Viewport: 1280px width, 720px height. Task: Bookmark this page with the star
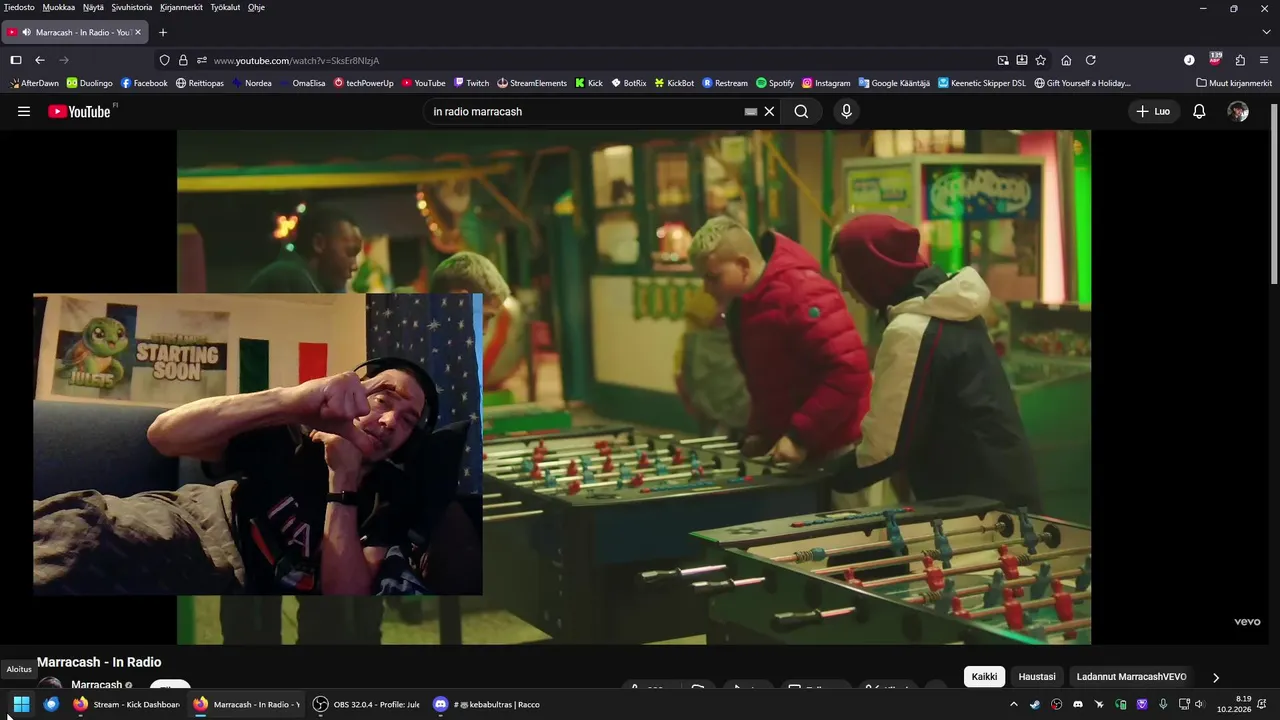pyautogui.click(x=1041, y=60)
